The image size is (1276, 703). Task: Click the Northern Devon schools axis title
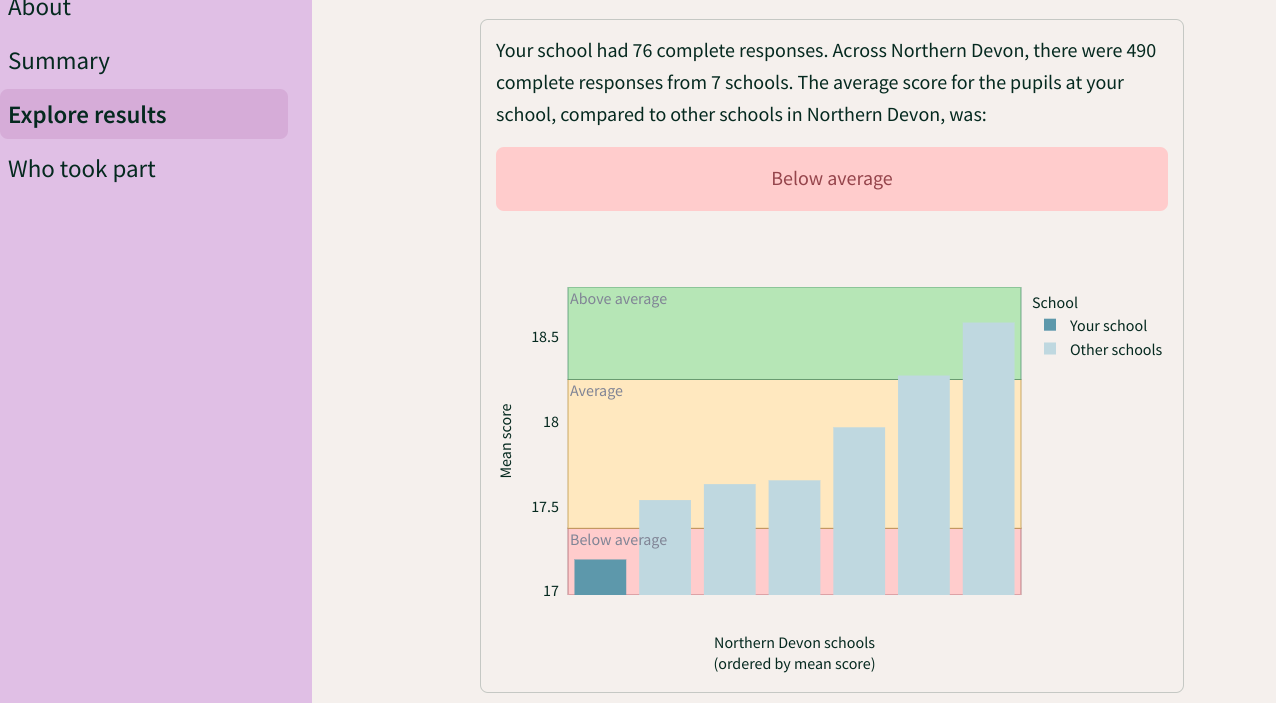794,643
